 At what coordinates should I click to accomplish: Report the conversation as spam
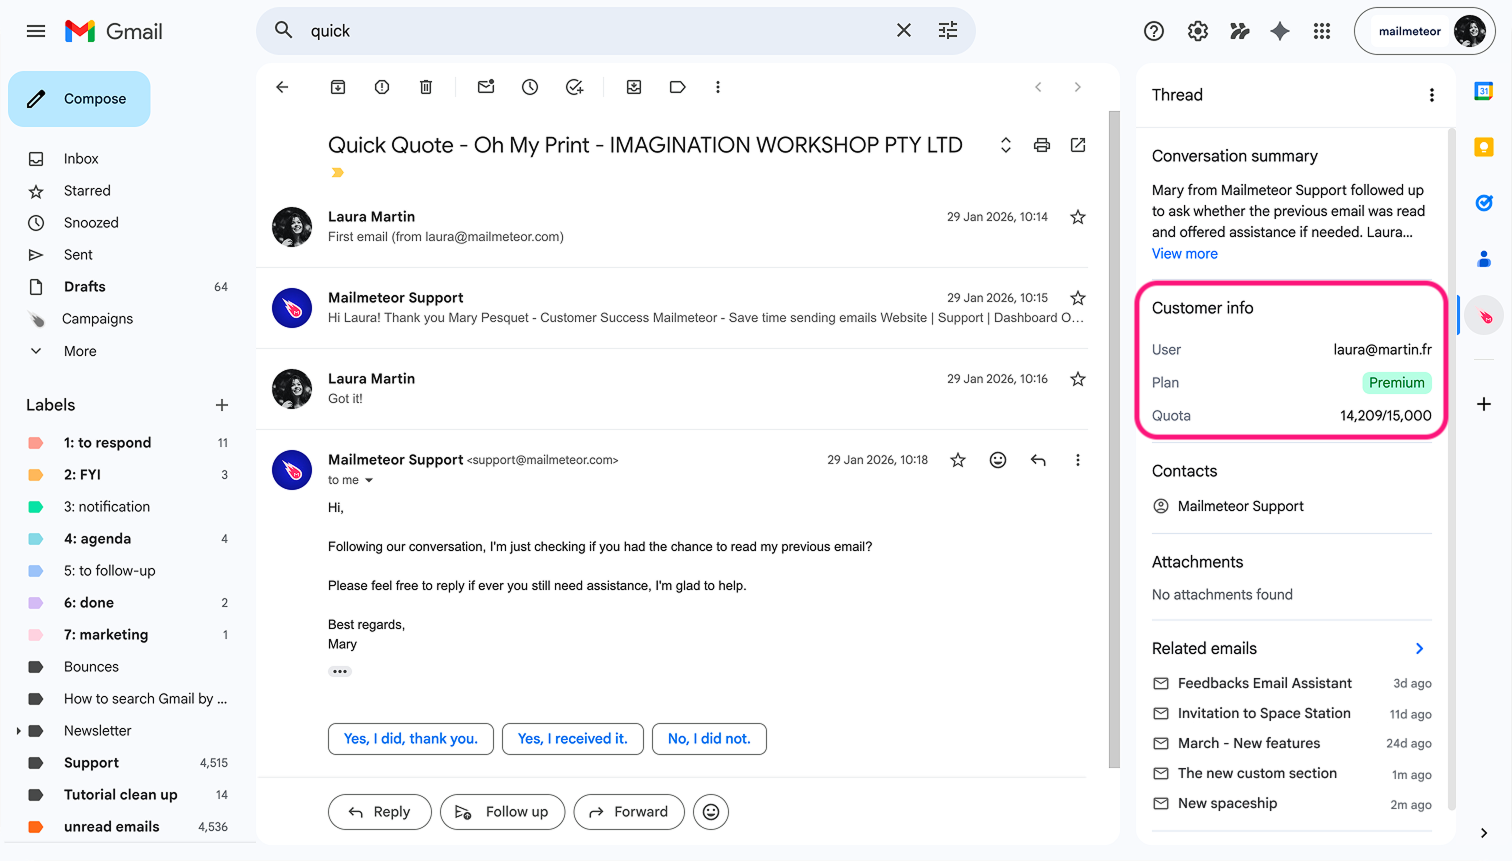(x=381, y=87)
